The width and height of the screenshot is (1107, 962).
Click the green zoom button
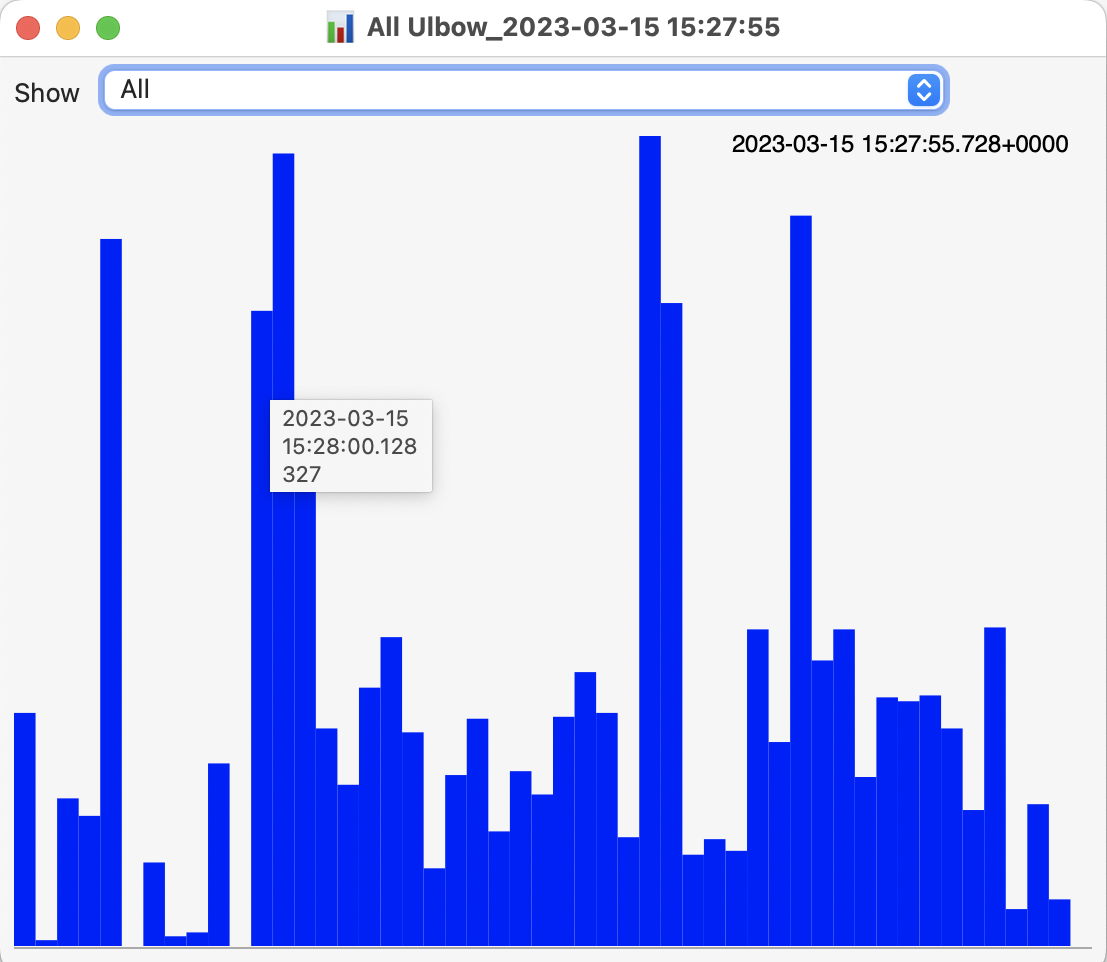pos(107,28)
